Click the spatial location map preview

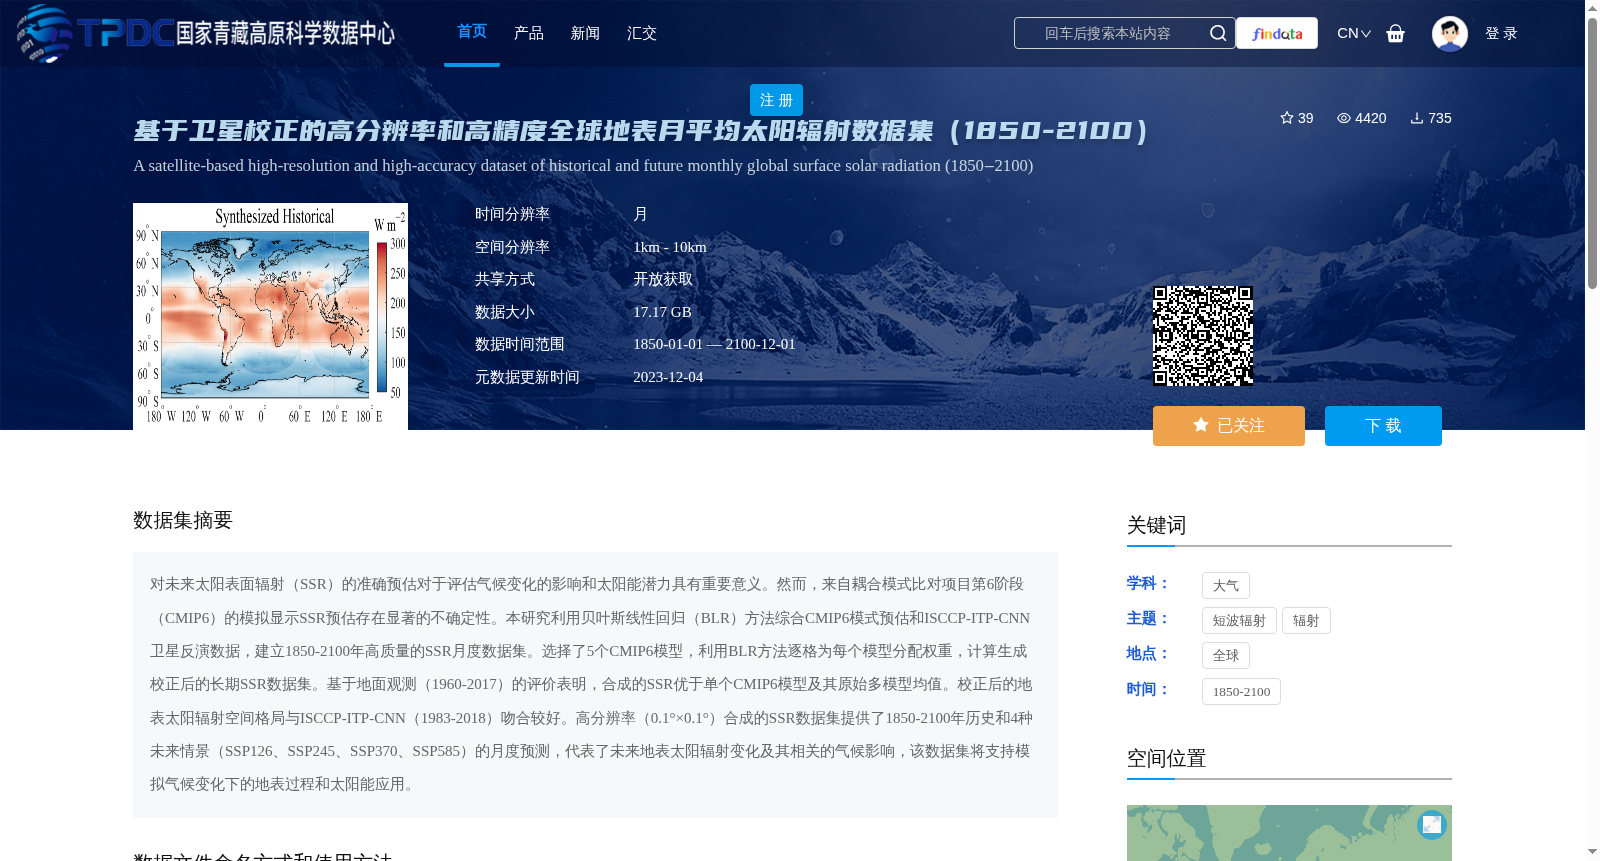1289,833
